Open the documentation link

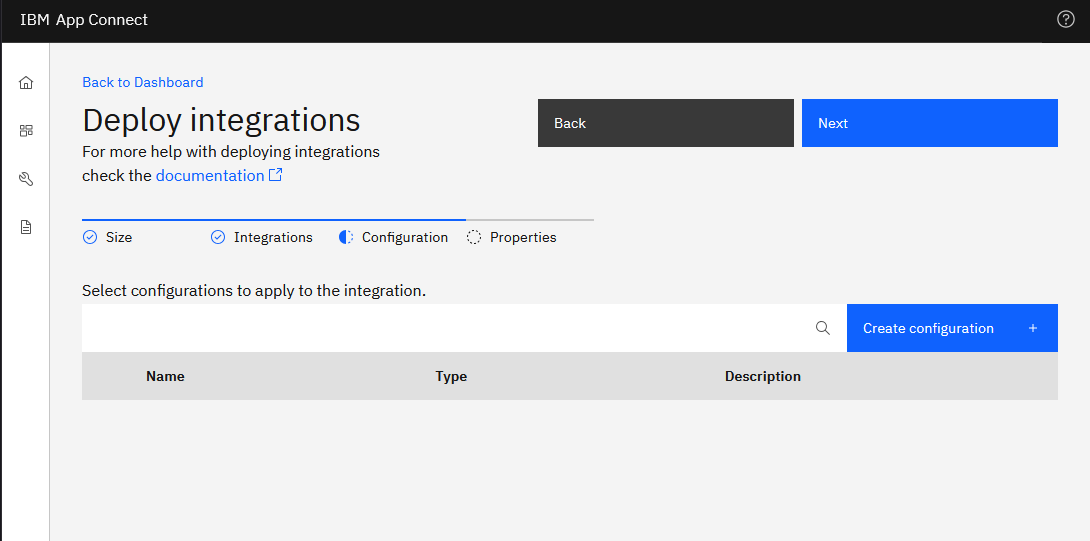(x=210, y=175)
